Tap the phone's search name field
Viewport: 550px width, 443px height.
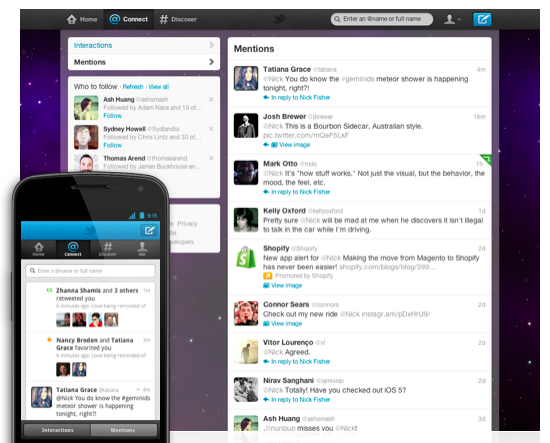click(90, 271)
